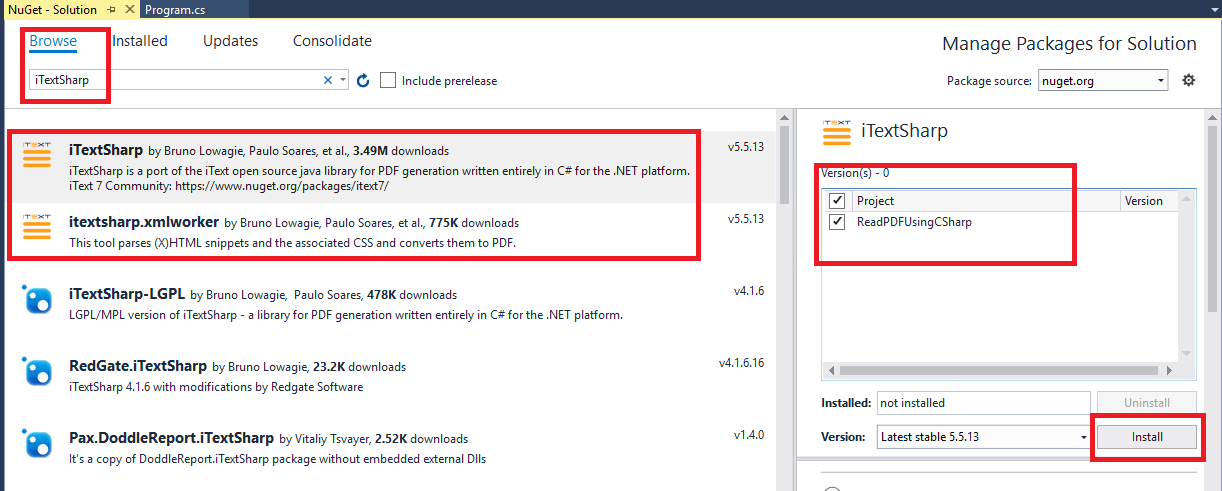Click the Pax.DoddleReport.iTextSharp package icon

37,443
